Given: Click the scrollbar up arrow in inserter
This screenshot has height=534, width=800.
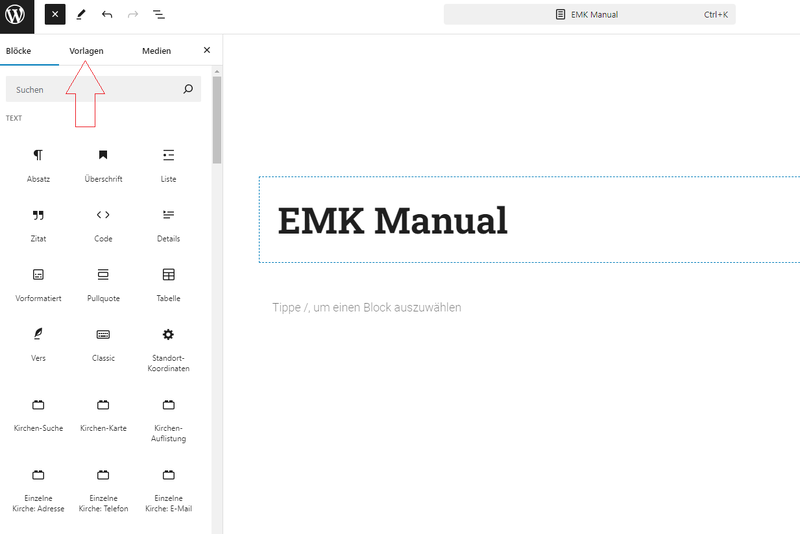Looking at the screenshot, I should [x=217, y=71].
